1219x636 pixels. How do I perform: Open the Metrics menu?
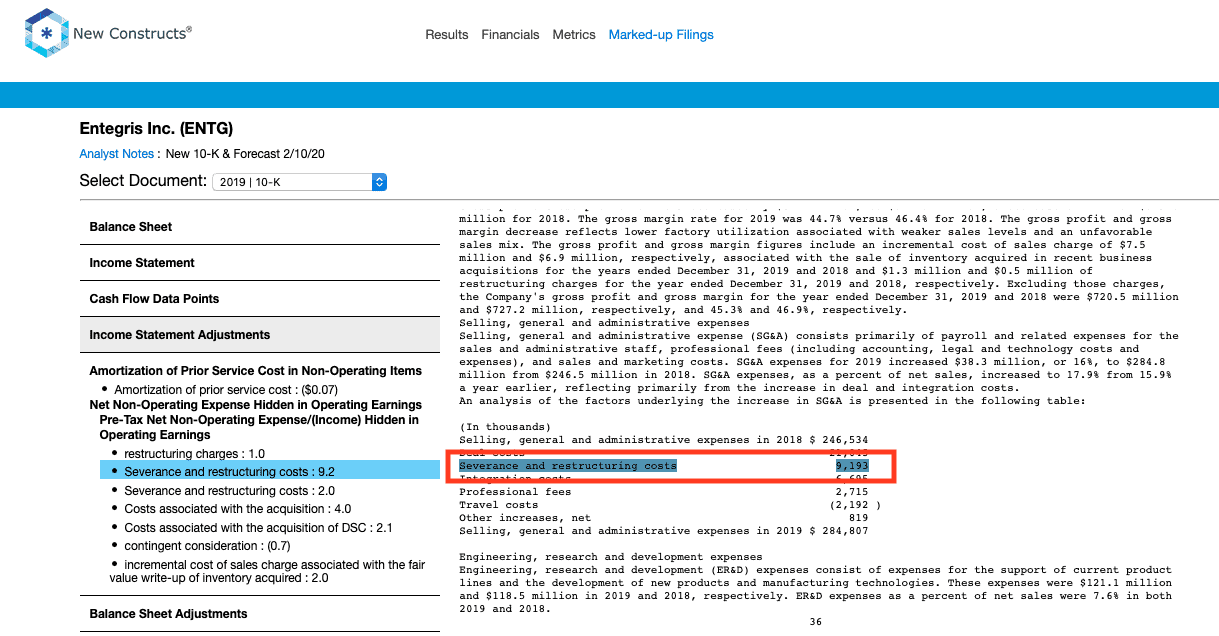click(x=574, y=35)
